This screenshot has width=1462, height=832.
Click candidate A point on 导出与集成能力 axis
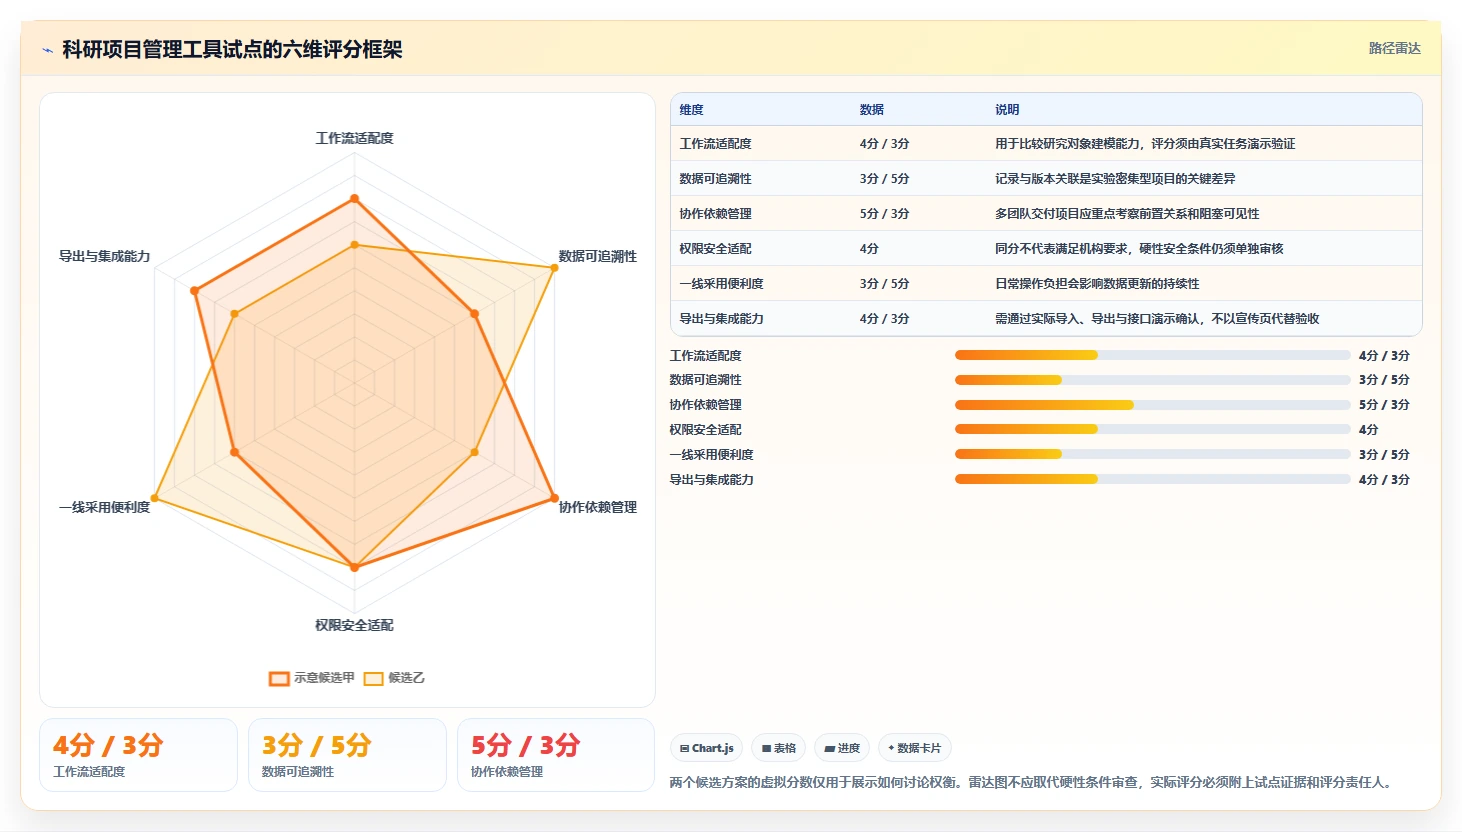pos(194,291)
